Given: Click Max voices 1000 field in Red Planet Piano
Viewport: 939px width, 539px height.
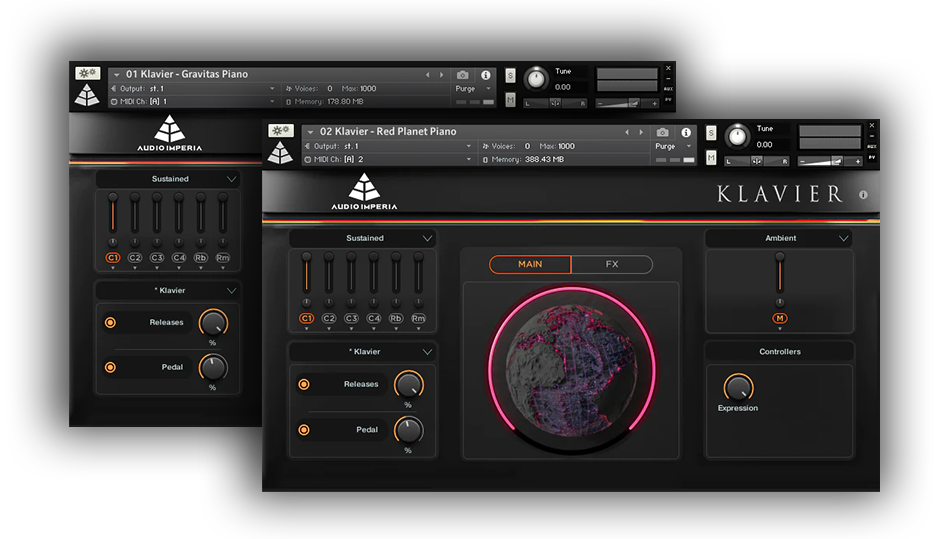Looking at the screenshot, I should (557, 146).
